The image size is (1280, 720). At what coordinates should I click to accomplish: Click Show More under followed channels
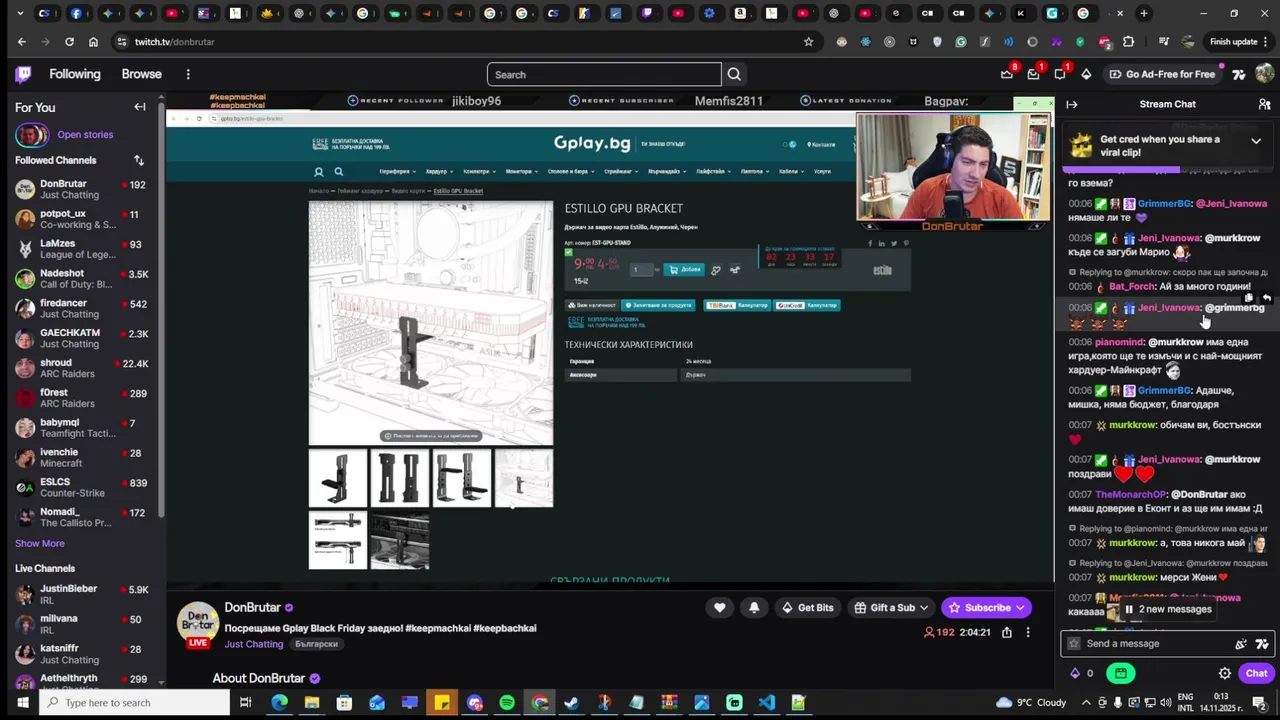coord(40,543)
